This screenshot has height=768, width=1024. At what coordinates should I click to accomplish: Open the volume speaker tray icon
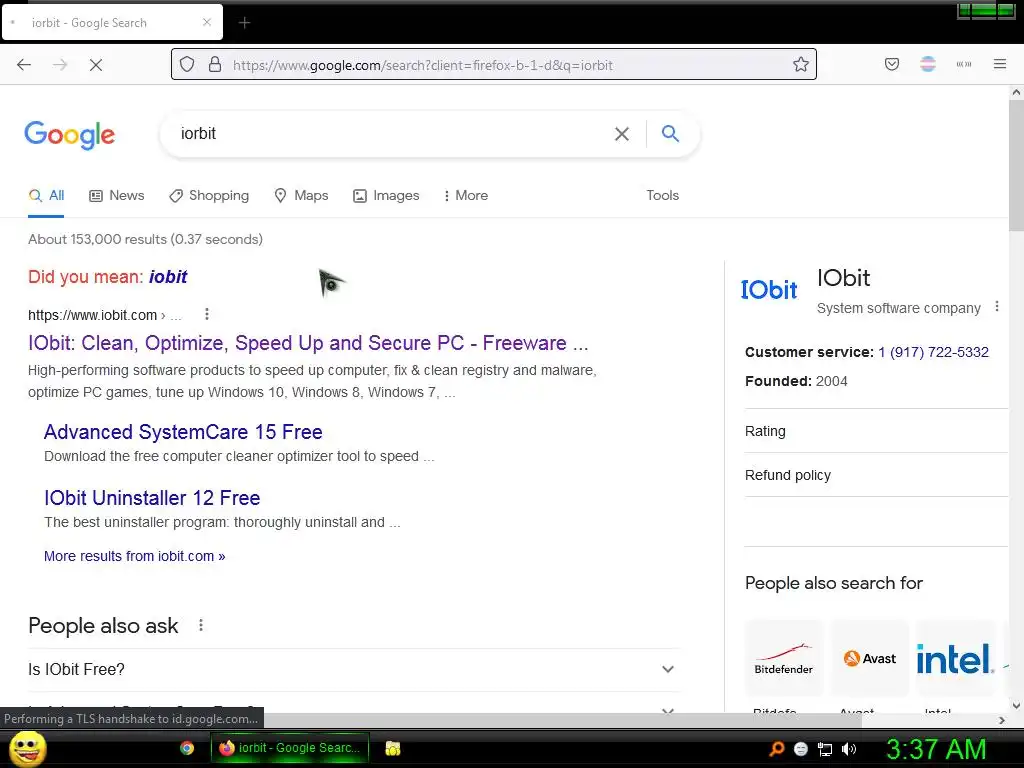click(x=849, y=749)
